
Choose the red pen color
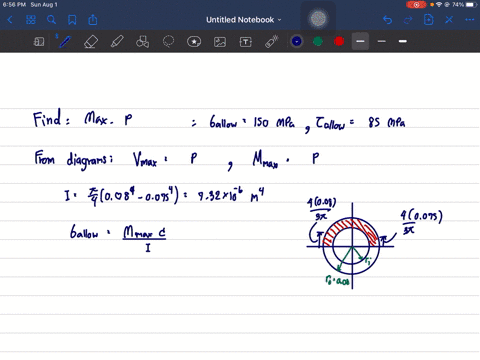click(339, 41)
